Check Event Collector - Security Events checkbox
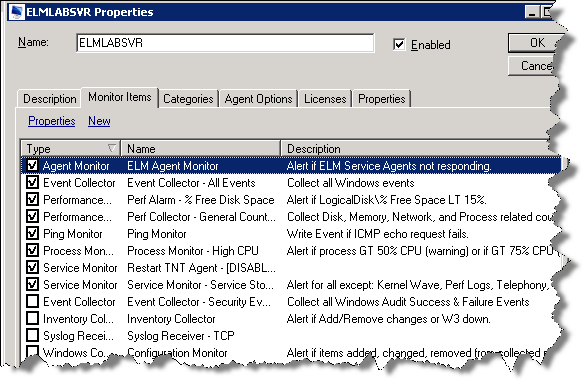This screenshot has height=381, width=583. [x=32, y=301]
